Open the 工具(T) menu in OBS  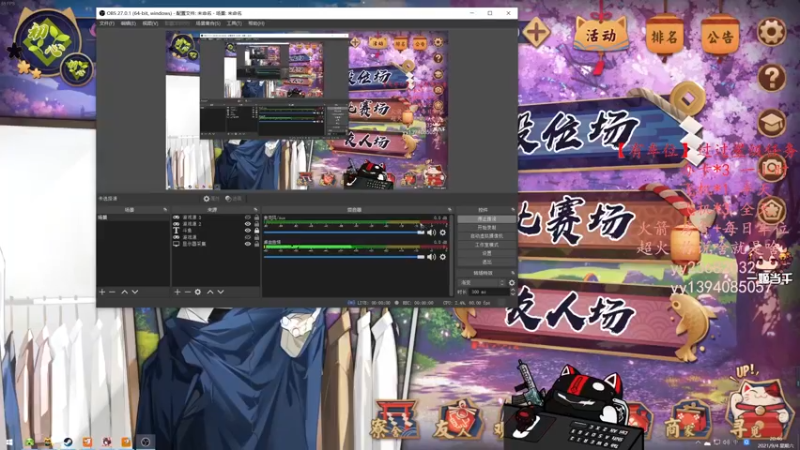[x=234, y=23]
